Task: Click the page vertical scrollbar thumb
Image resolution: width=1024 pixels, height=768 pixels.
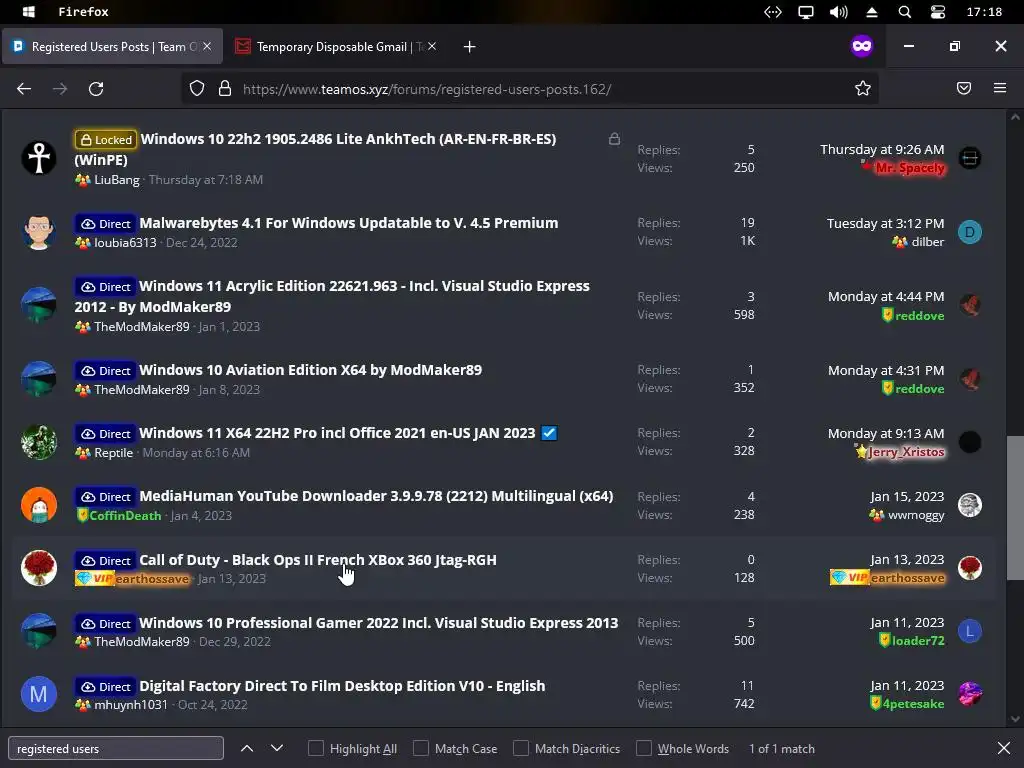Action: point(1014,507)
